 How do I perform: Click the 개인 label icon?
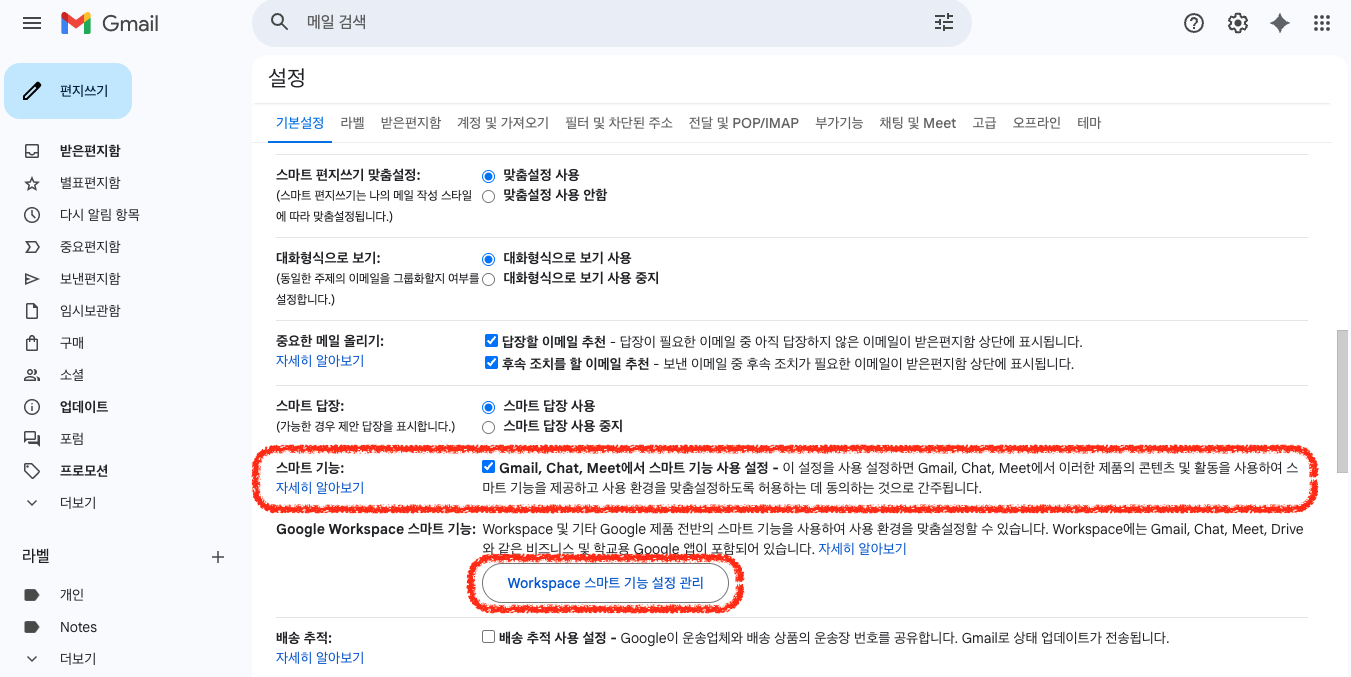32,595
